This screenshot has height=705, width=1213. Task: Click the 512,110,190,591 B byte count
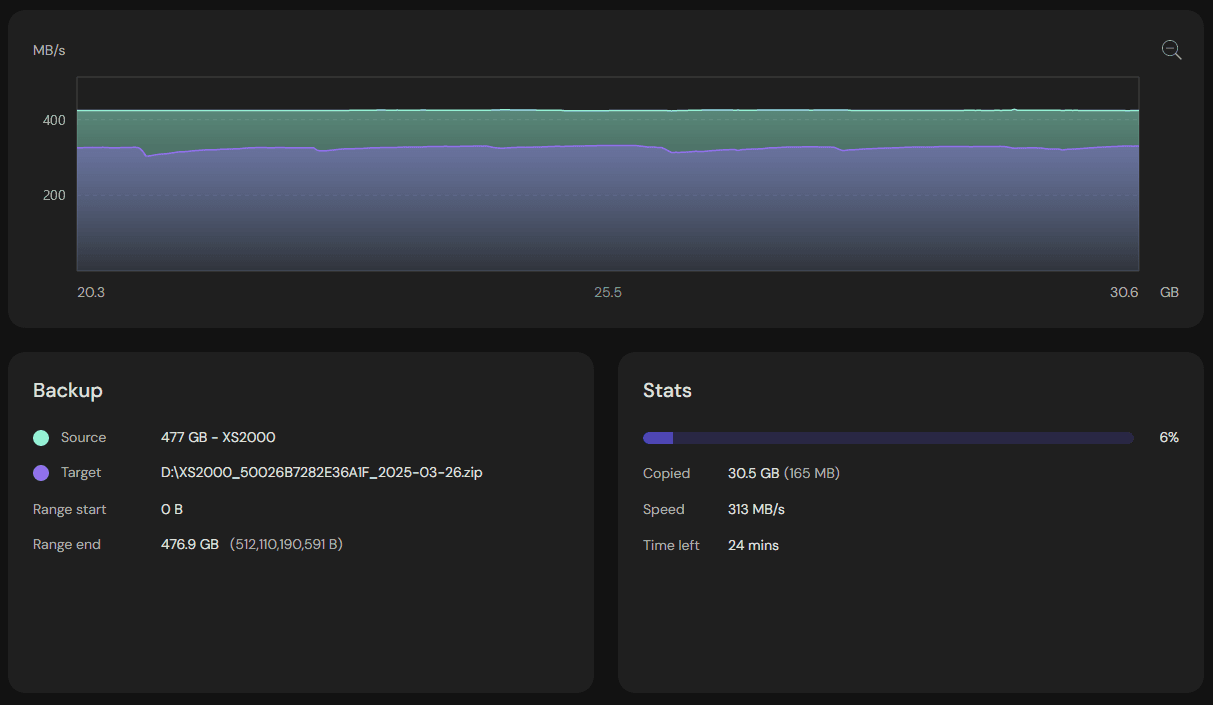click(x=286, y=545)
